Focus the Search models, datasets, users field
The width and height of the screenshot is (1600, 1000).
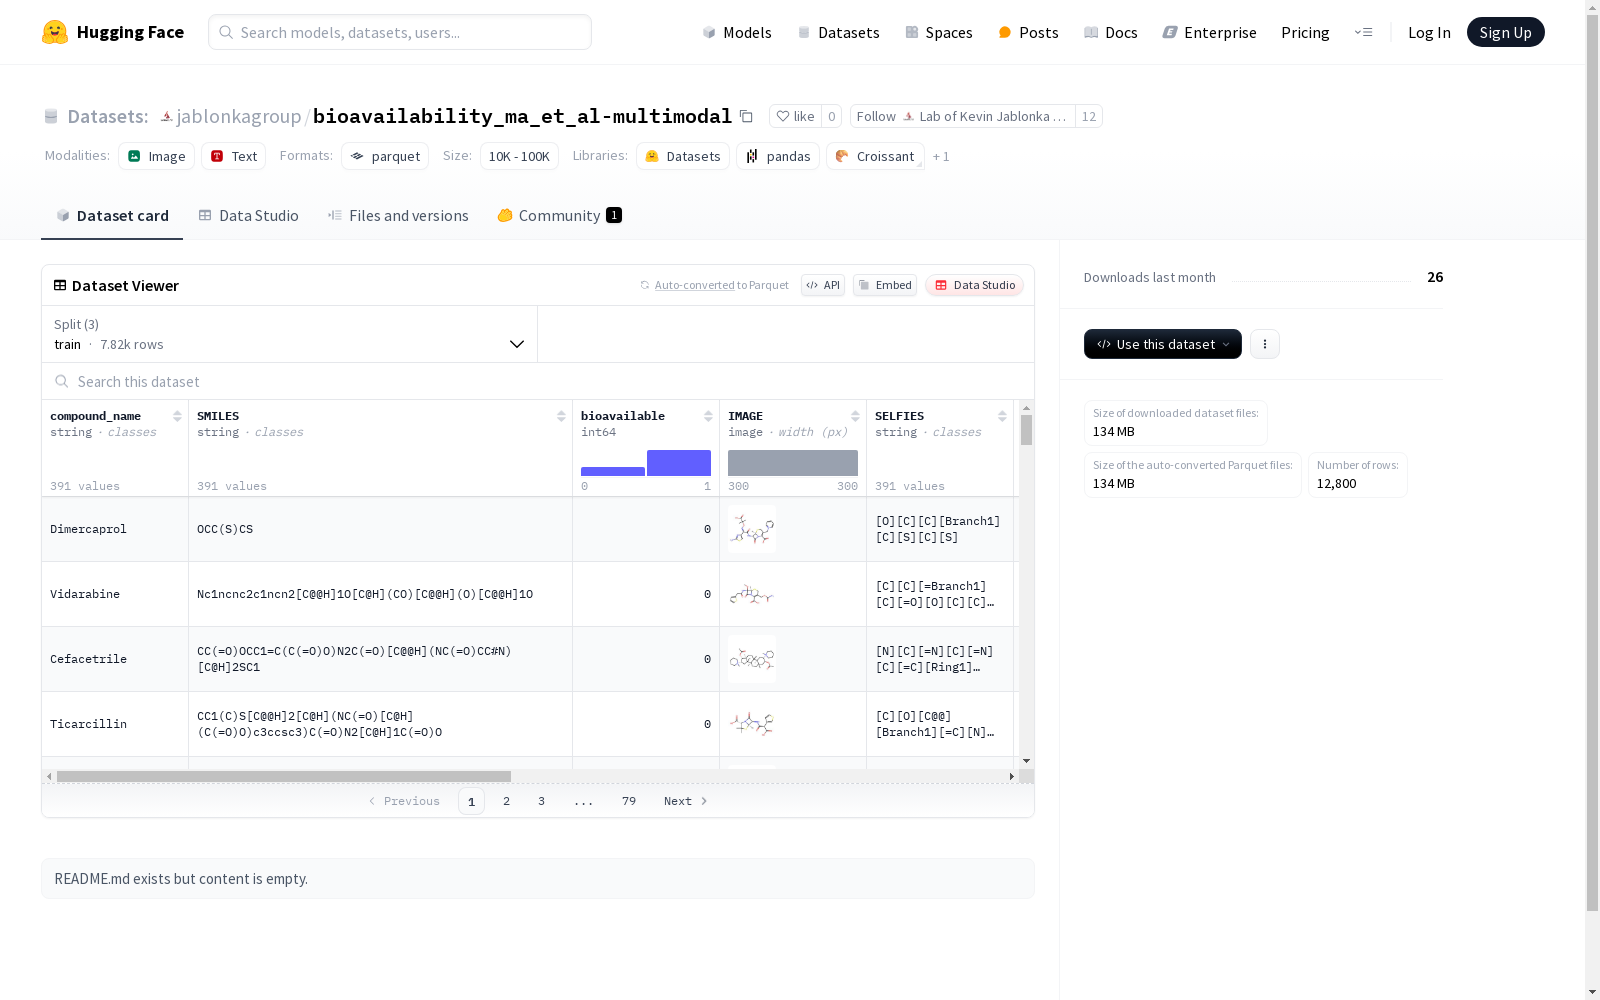pos(400,32)
